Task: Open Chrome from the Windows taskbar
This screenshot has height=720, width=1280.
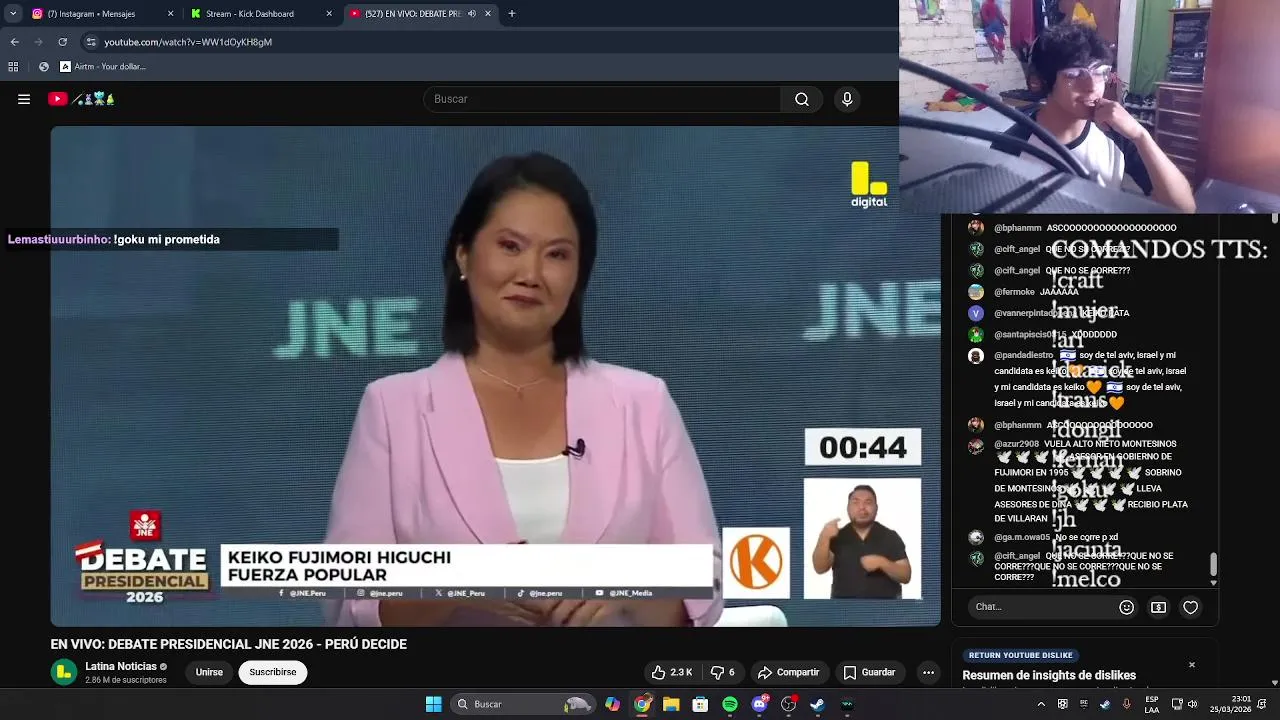Action: coord(642,704)
